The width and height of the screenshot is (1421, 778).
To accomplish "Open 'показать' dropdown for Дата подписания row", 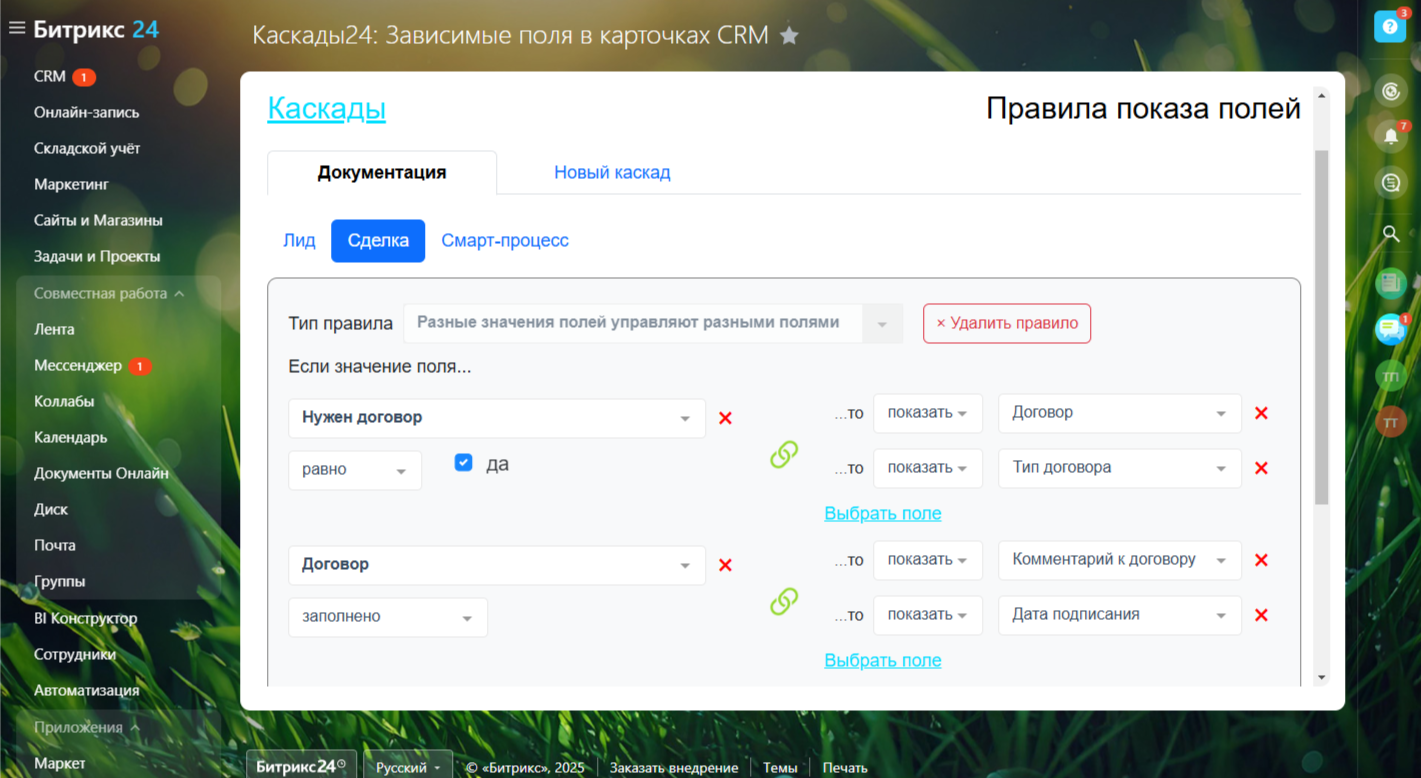I will pyautogui.click(x=928, y=615).
